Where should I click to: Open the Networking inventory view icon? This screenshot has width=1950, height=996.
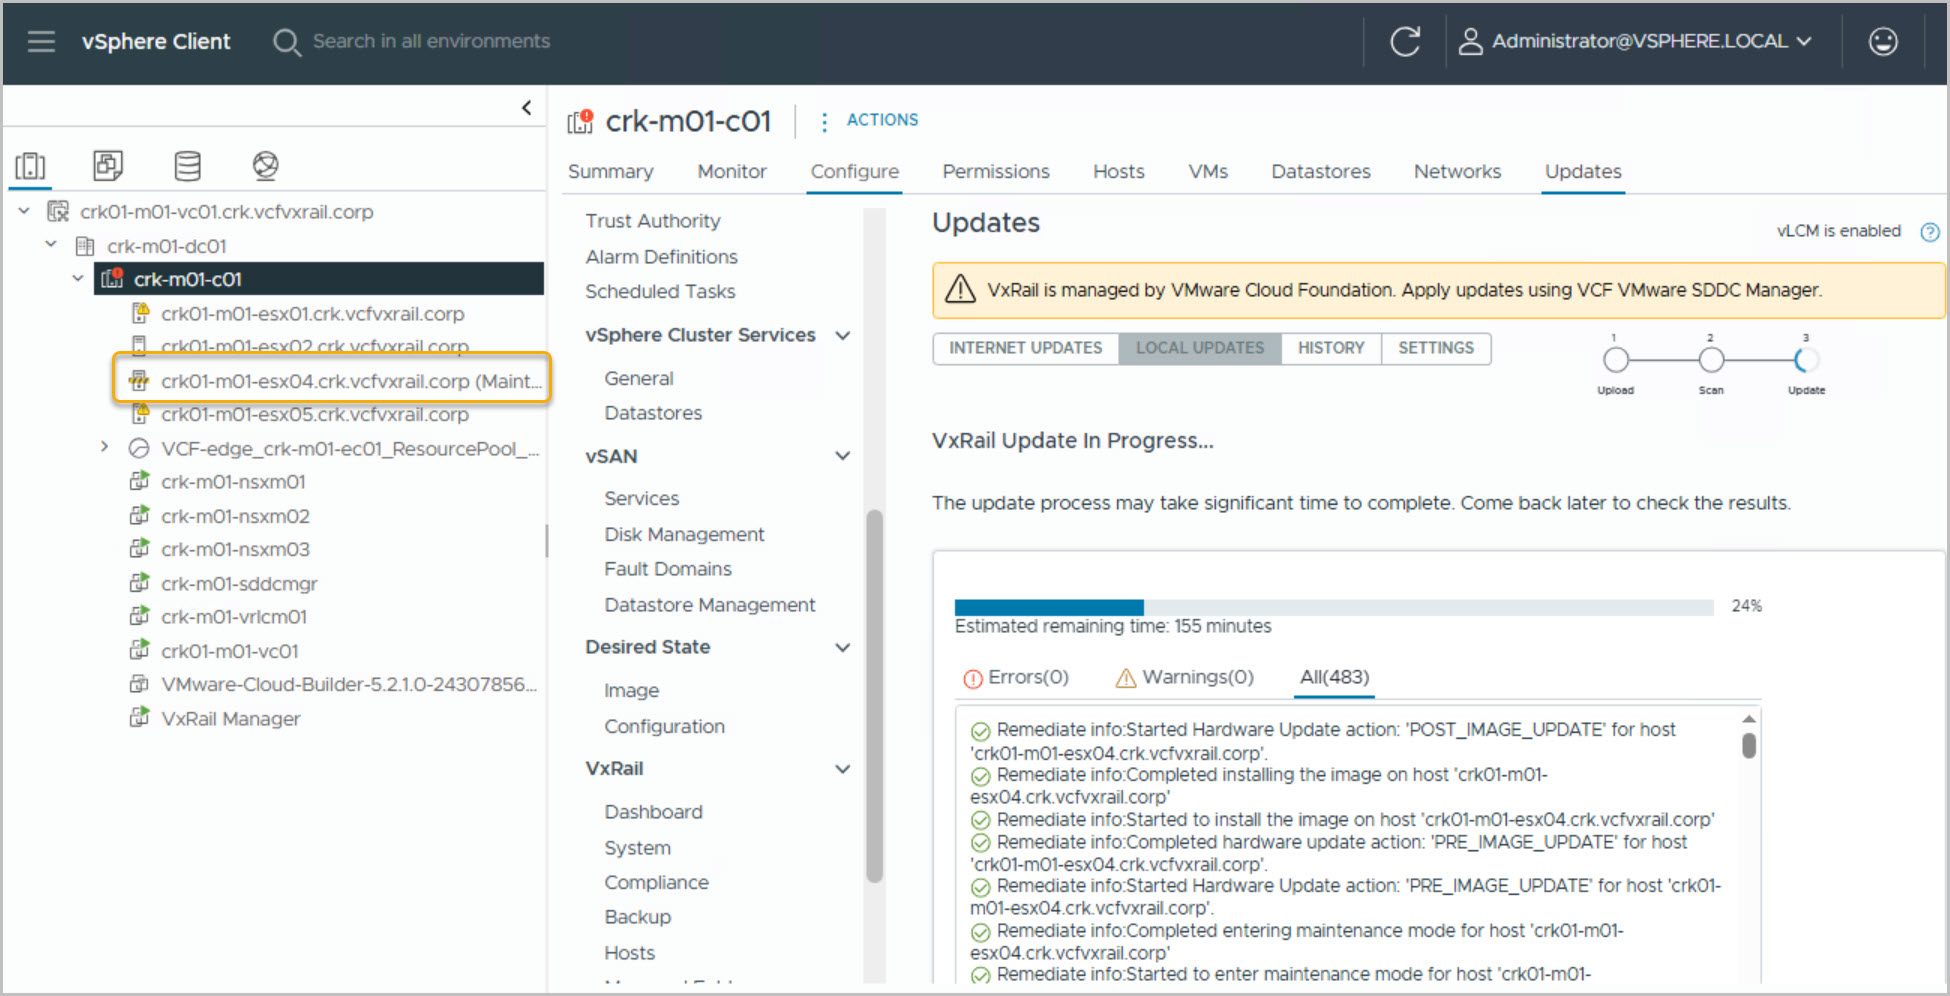click(x=265, y=166)
